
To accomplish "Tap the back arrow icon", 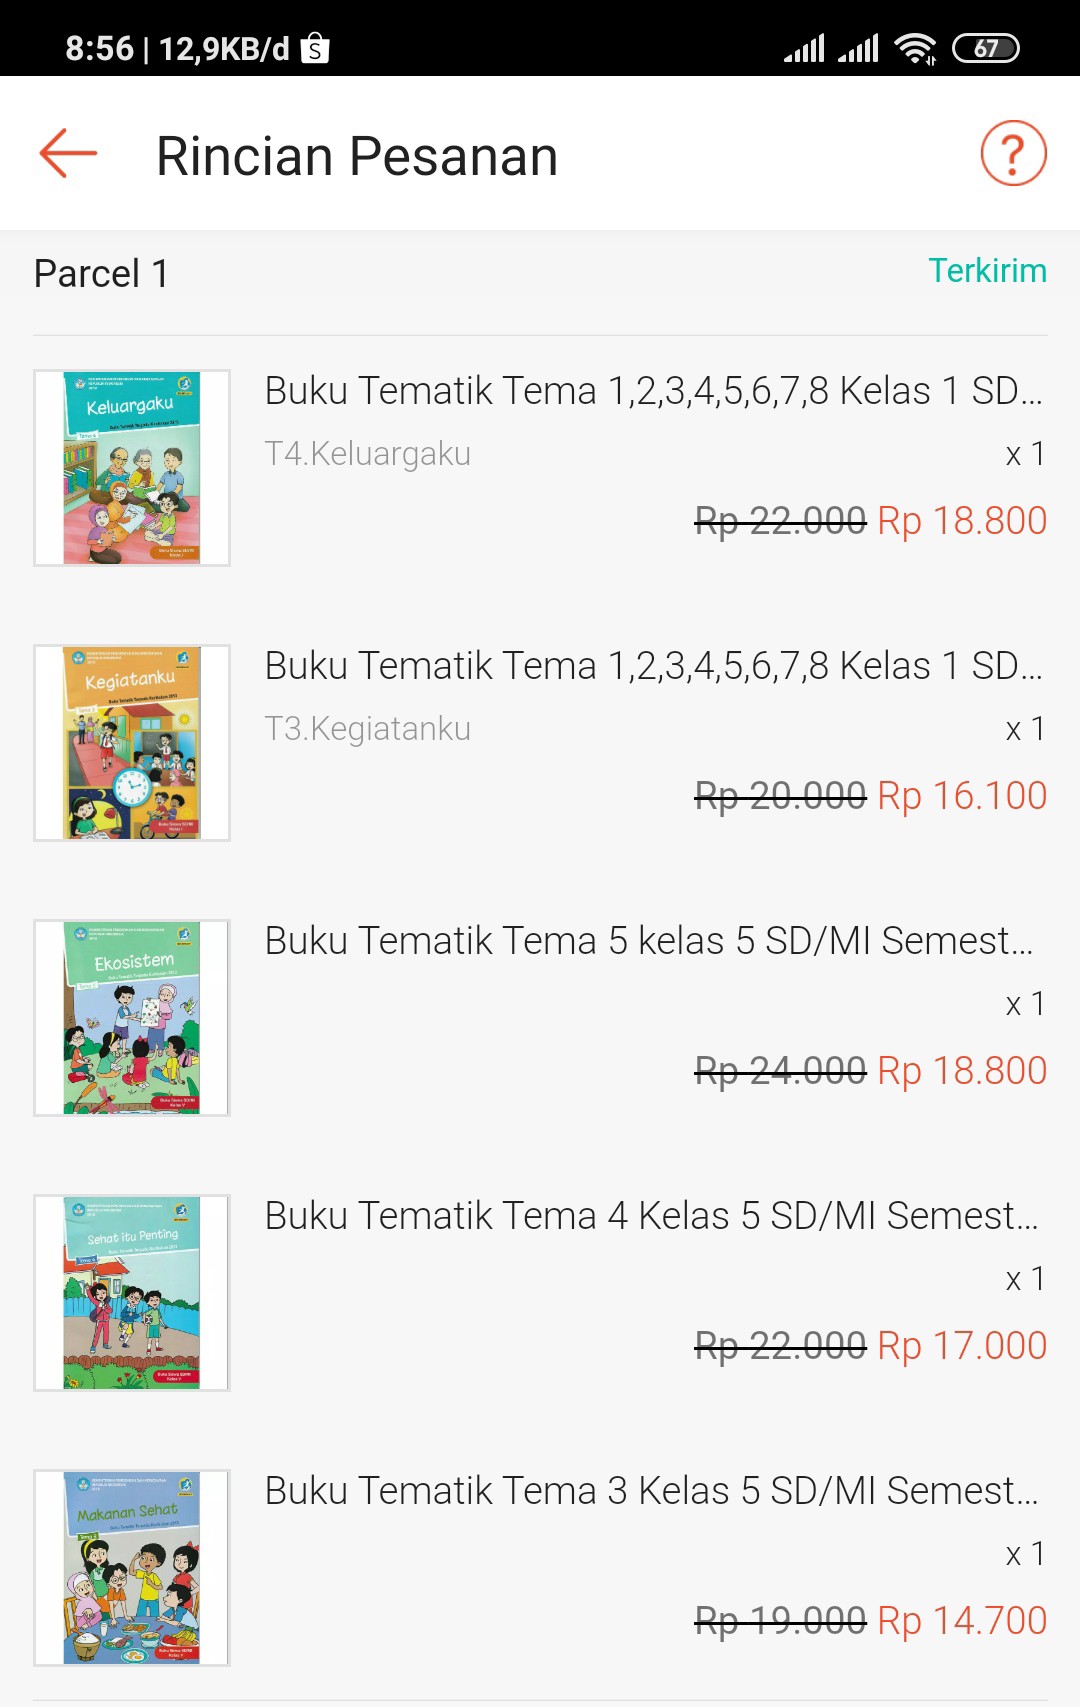I will pos(68,154).
